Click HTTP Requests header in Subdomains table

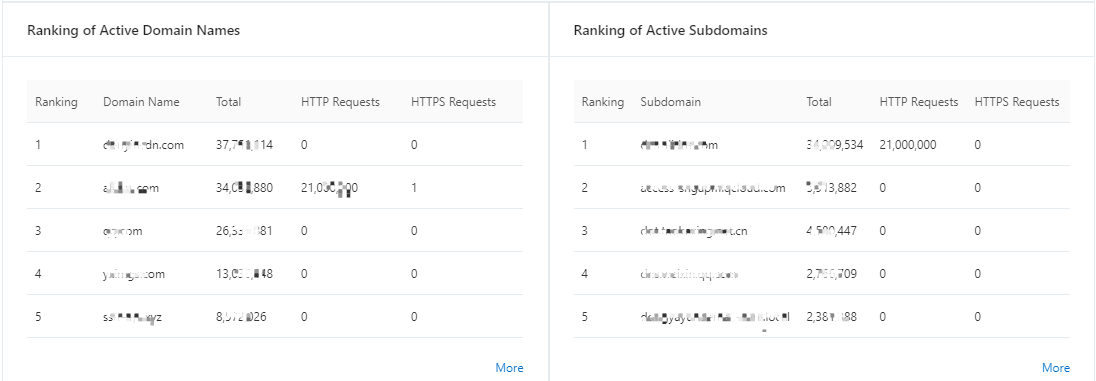pos(918,102)
